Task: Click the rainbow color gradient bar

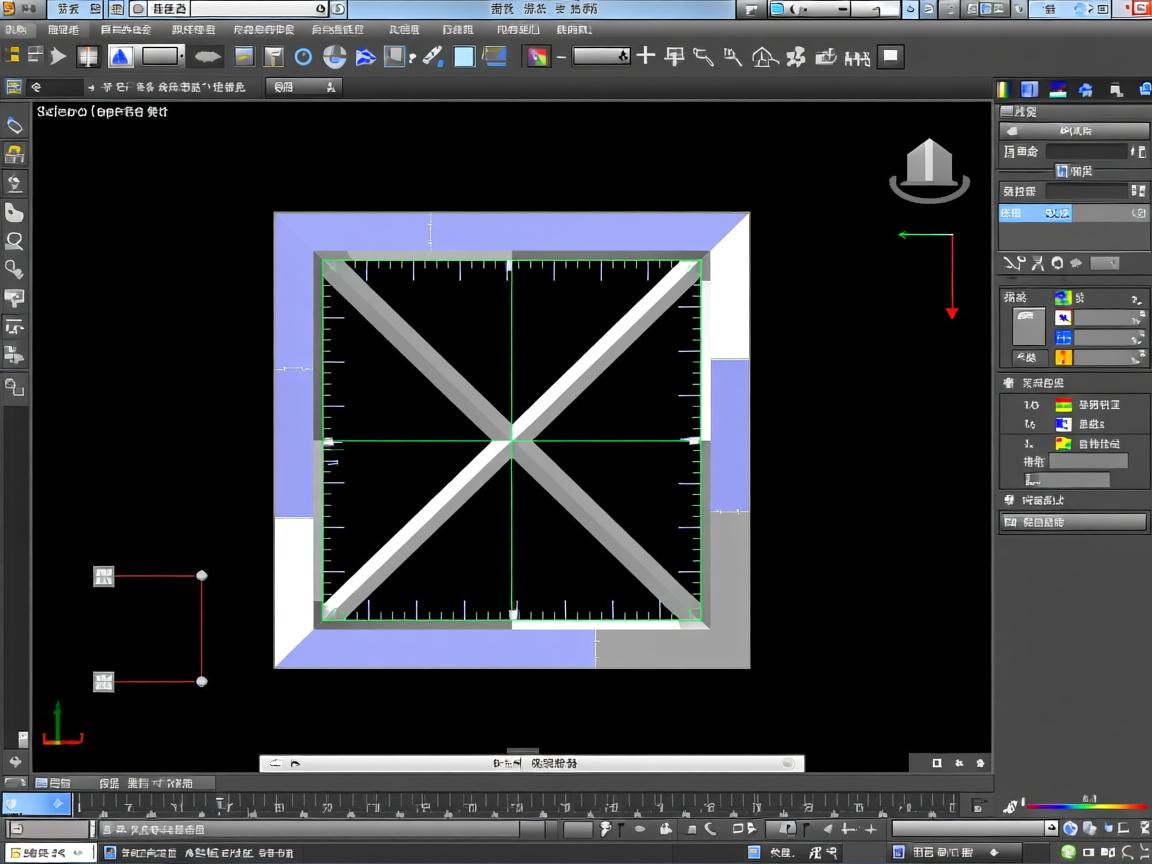Action: 1085,806
